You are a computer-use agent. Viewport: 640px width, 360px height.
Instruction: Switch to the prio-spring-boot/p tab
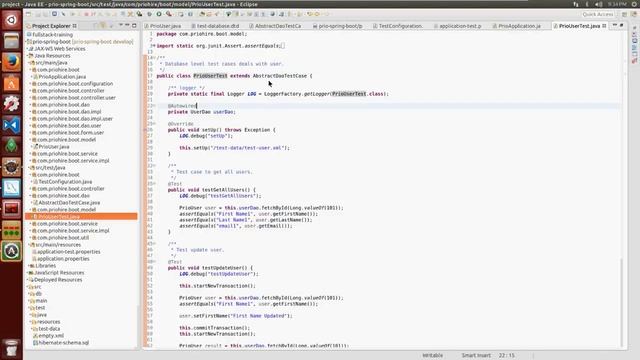338,26
